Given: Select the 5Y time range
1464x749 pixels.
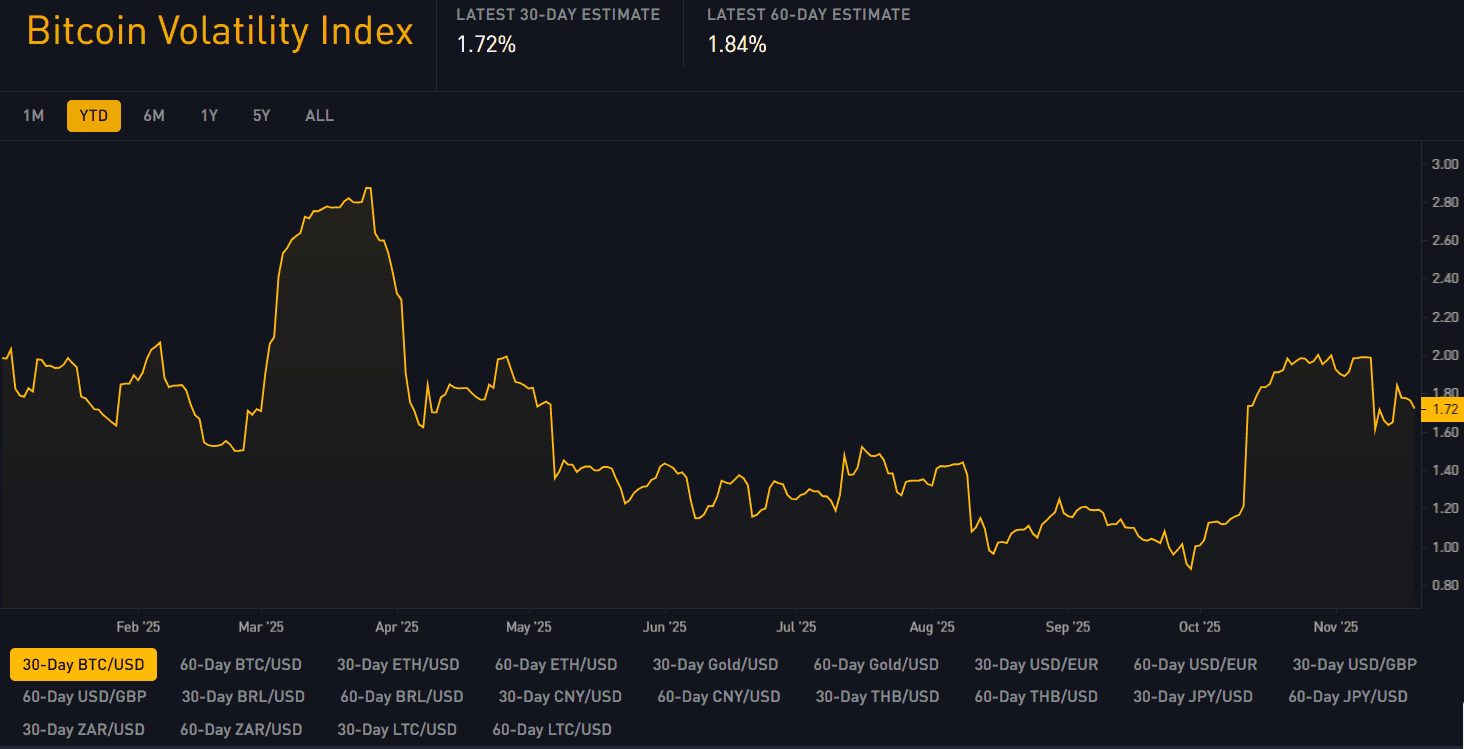Looking at the screenshot, I should pyautogui.click(x=261, y=115).
